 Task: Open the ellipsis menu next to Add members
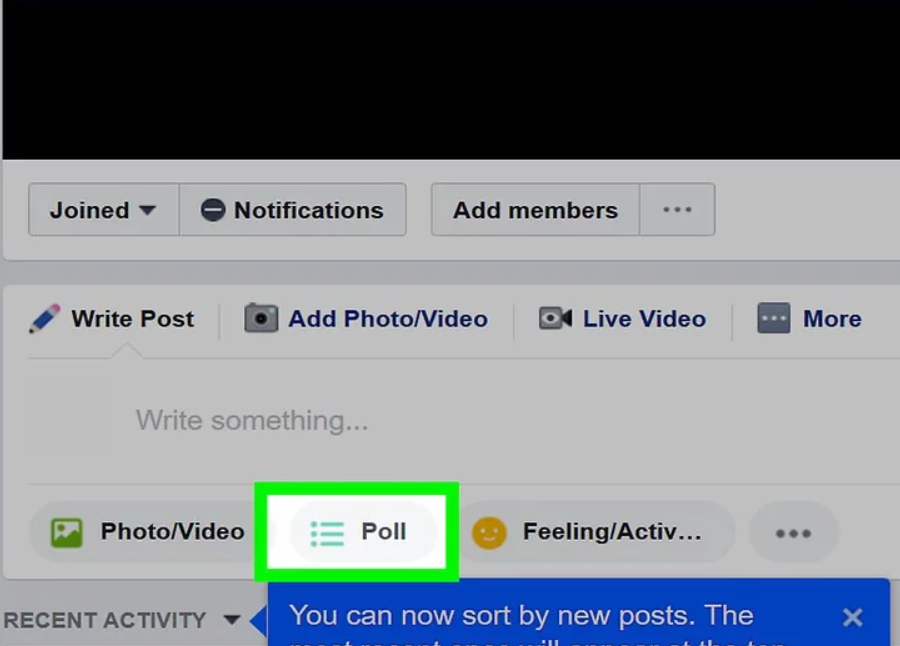tap(677, 210)
